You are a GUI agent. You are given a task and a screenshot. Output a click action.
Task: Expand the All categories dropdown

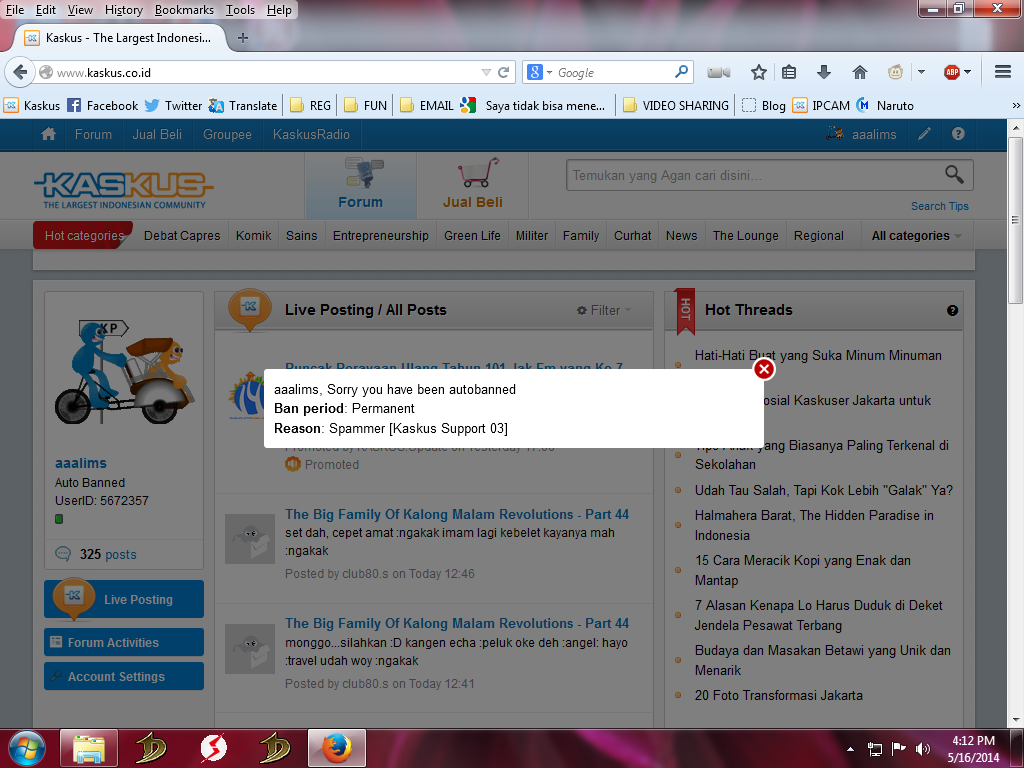pyautogui.click(x=916, y=236)
